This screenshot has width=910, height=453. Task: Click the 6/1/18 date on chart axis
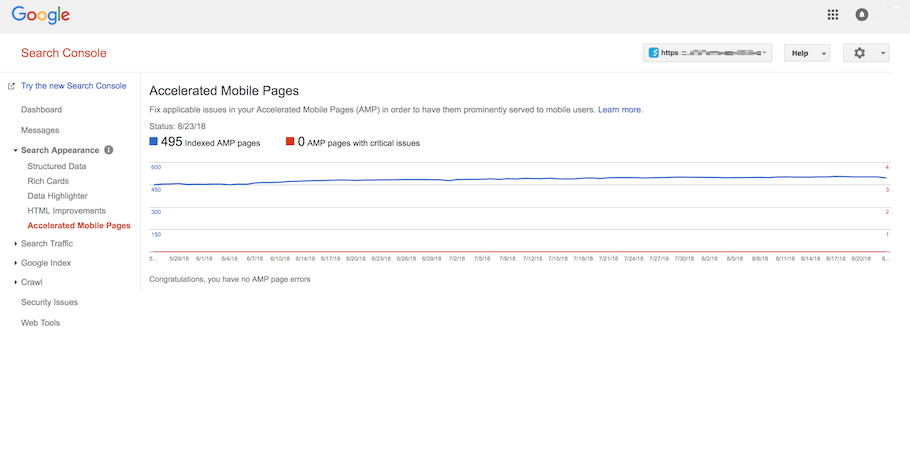point(204,259)
